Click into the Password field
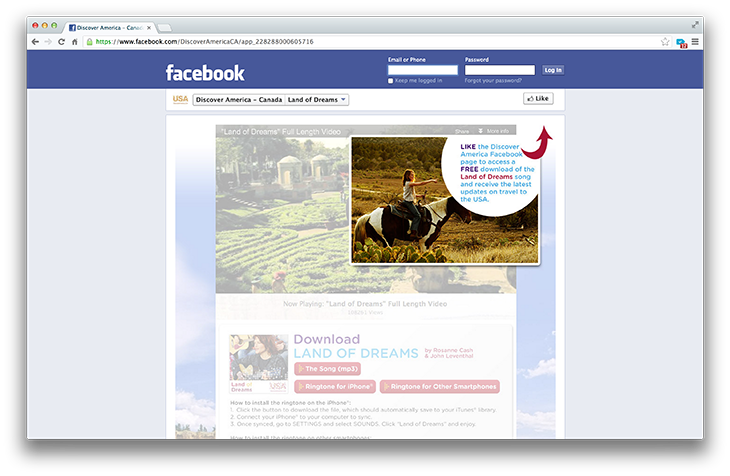 [x=500, y=70]
